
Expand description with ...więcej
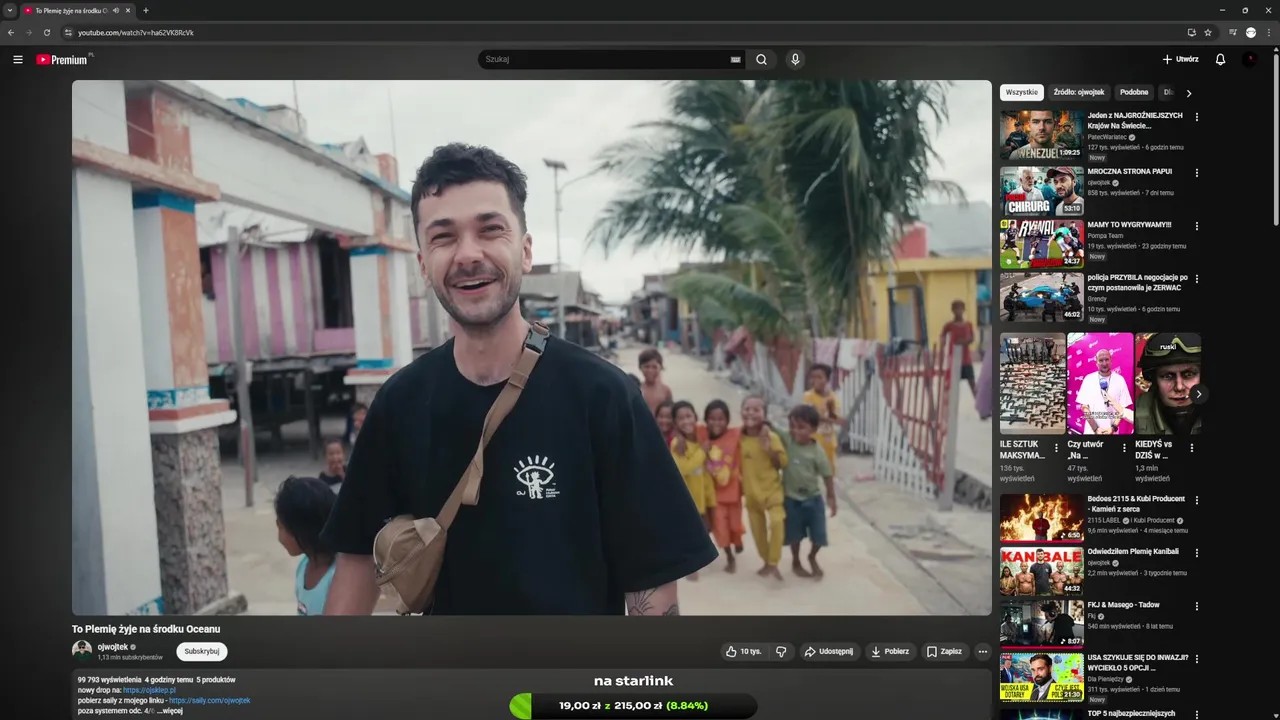click(170, 710)
